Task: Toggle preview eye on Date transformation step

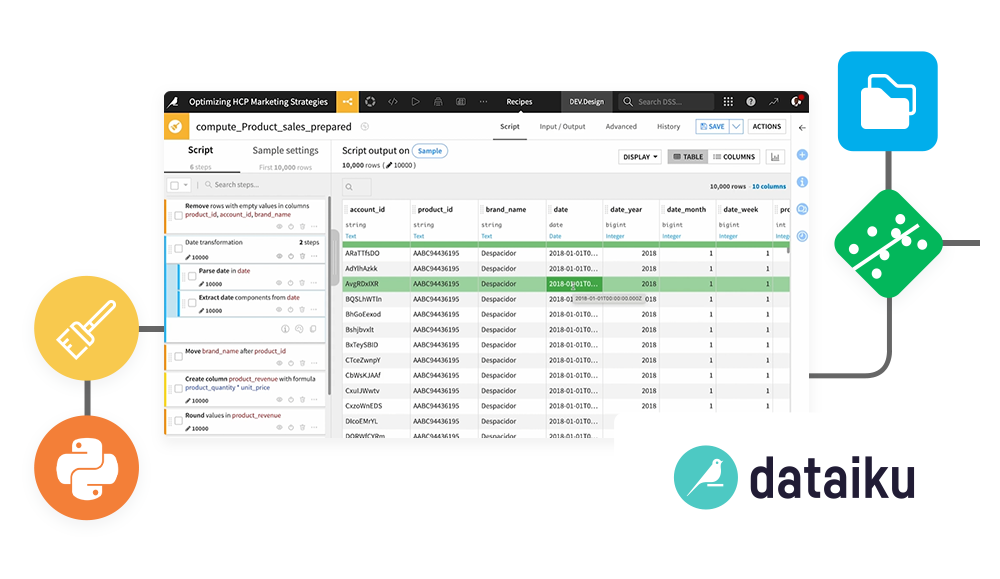Action: click(x=279, y=256)
